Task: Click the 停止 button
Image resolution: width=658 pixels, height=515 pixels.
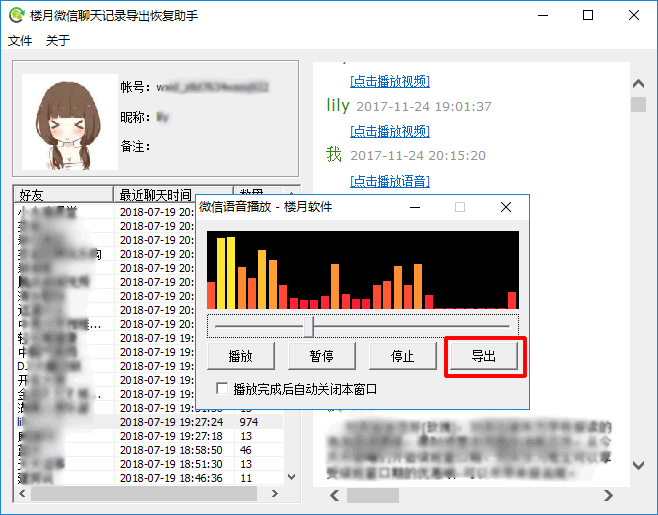Action: (403, 356)
